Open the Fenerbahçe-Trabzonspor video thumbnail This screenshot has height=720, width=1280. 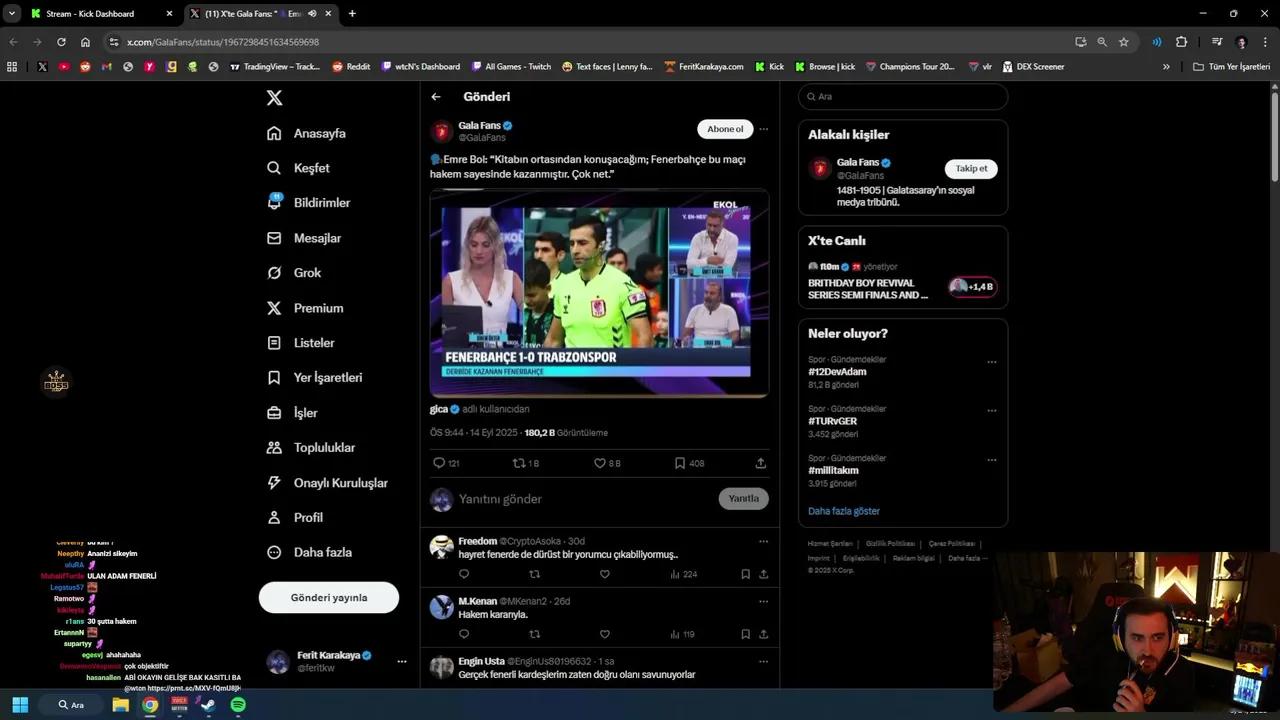pyautogui.click(x=599, y=293)
